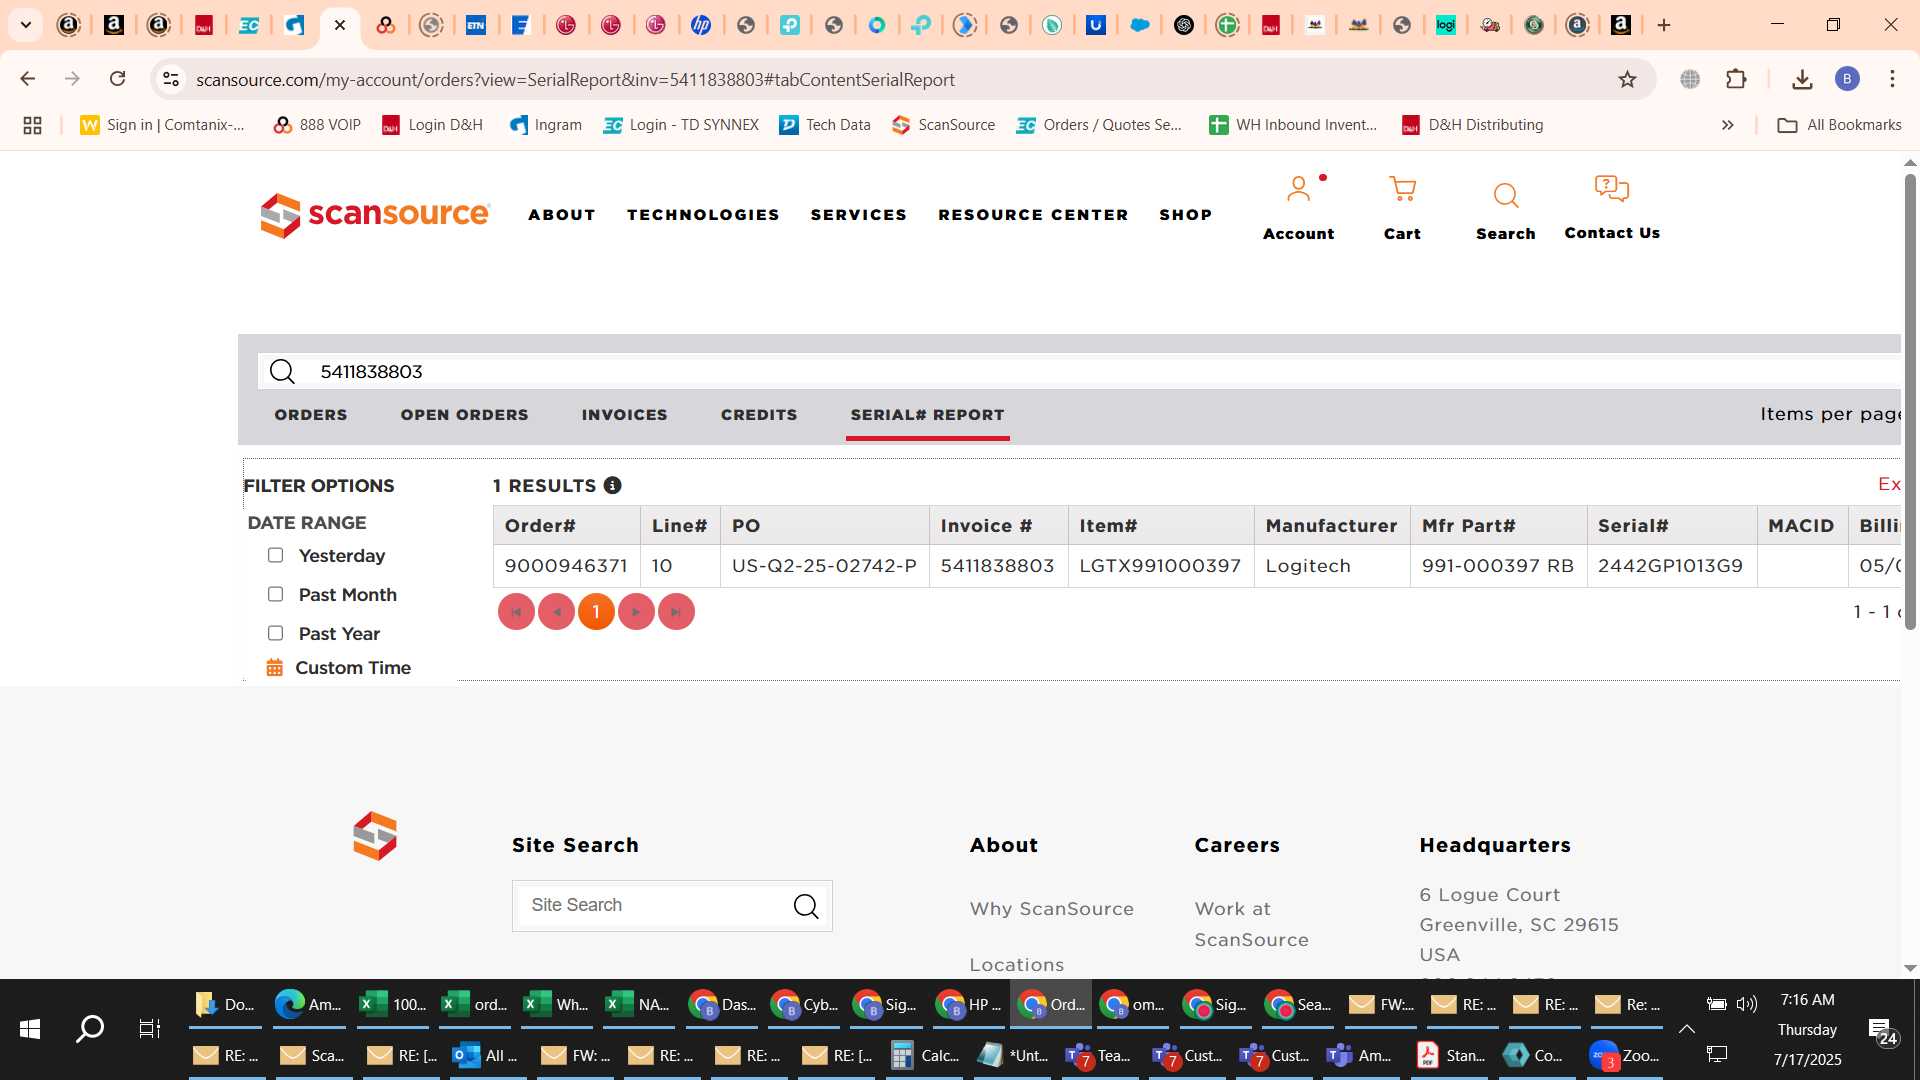This screenshot has width=1920, height=1080.
Task: Go to first page of results
Action: point(516,612)
